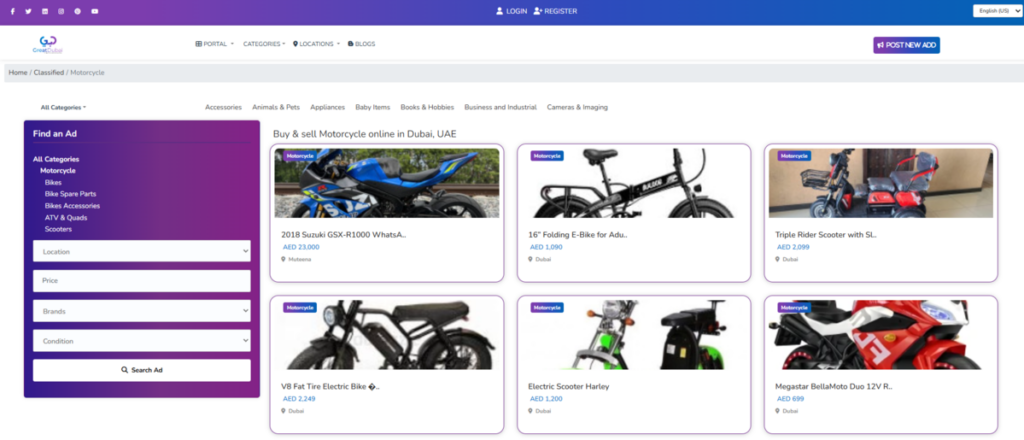Select All Categories in Find an Ad
The image size is (1024, 440).
[56, 159]
